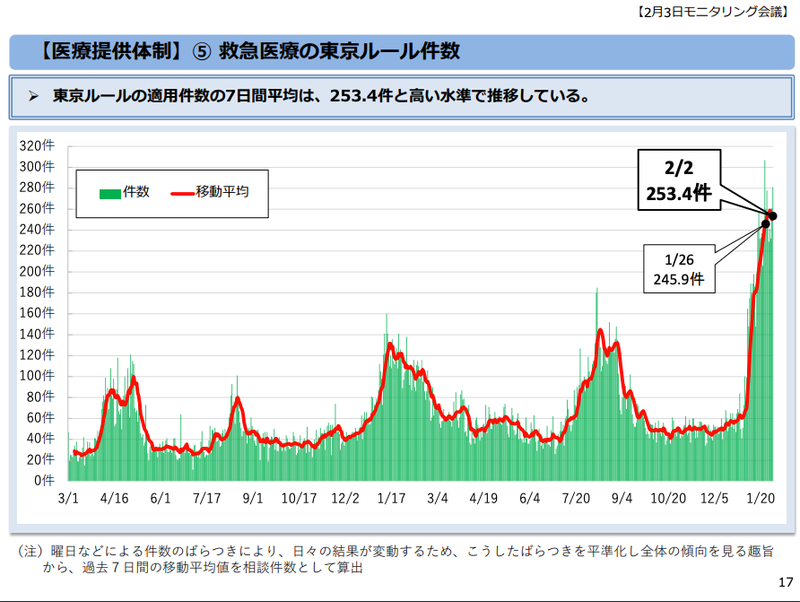Click the 280件 y-axis label
Screen dimensions: 800x602
[x=37, y=188]
